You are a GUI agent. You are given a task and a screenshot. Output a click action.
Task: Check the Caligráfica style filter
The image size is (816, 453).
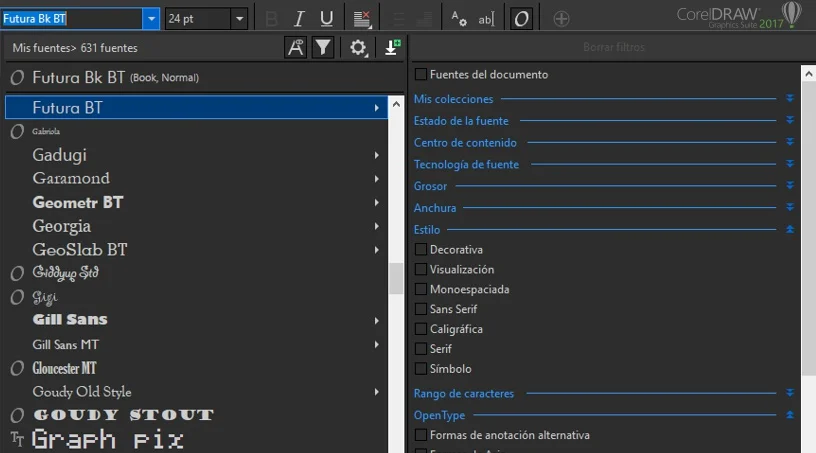[420, 329]
